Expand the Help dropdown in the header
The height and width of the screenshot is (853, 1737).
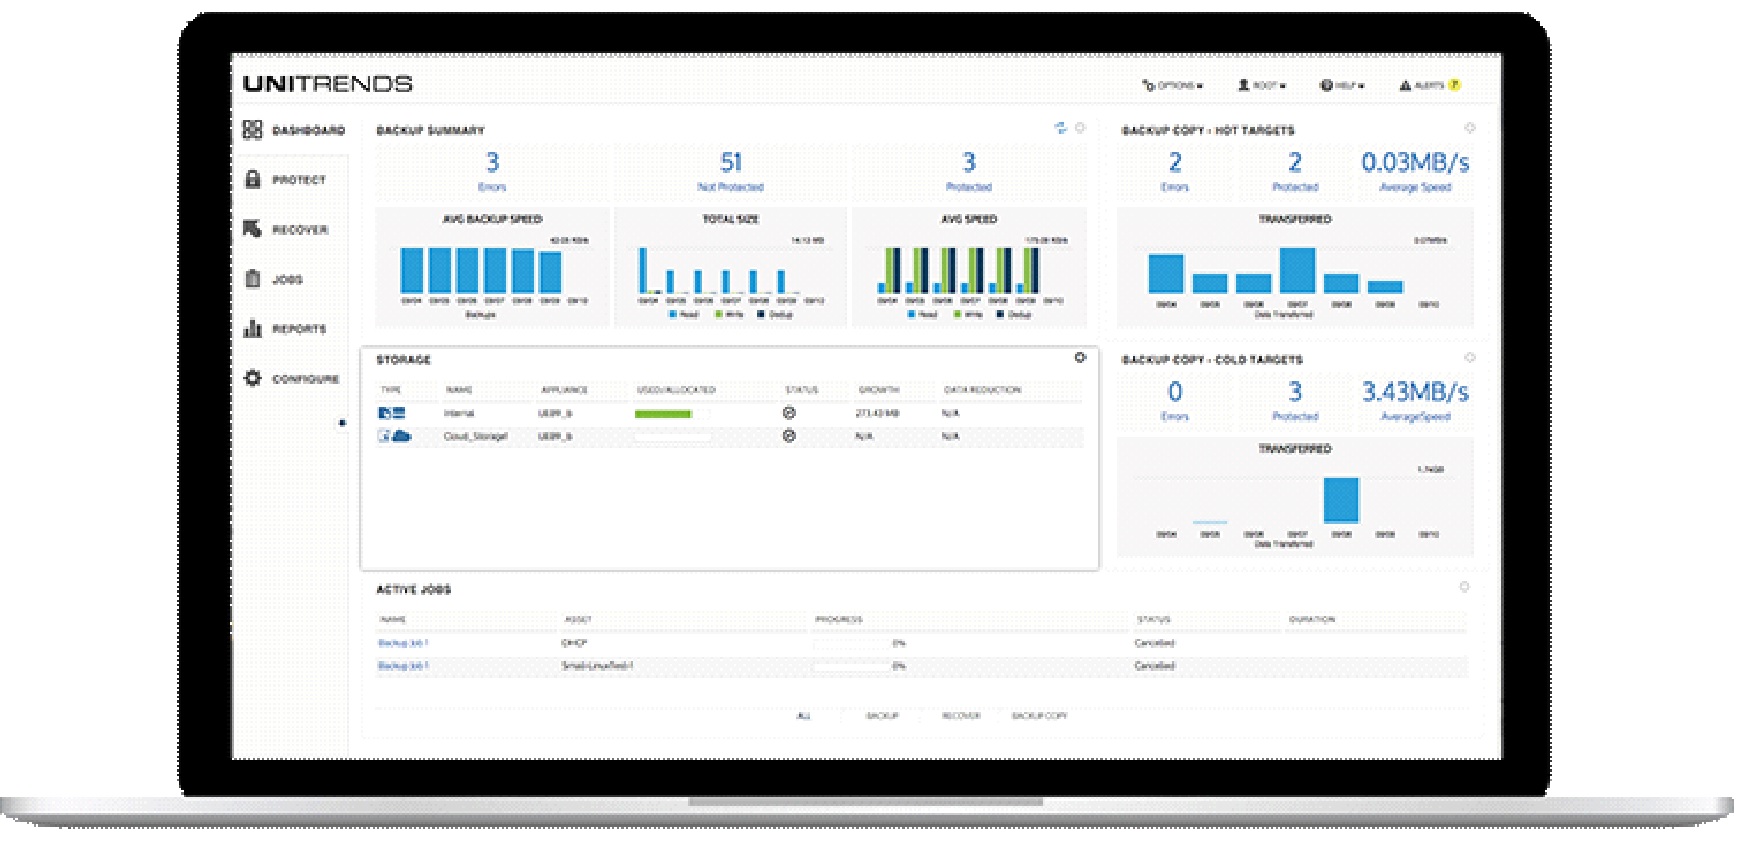[1342, 86]
